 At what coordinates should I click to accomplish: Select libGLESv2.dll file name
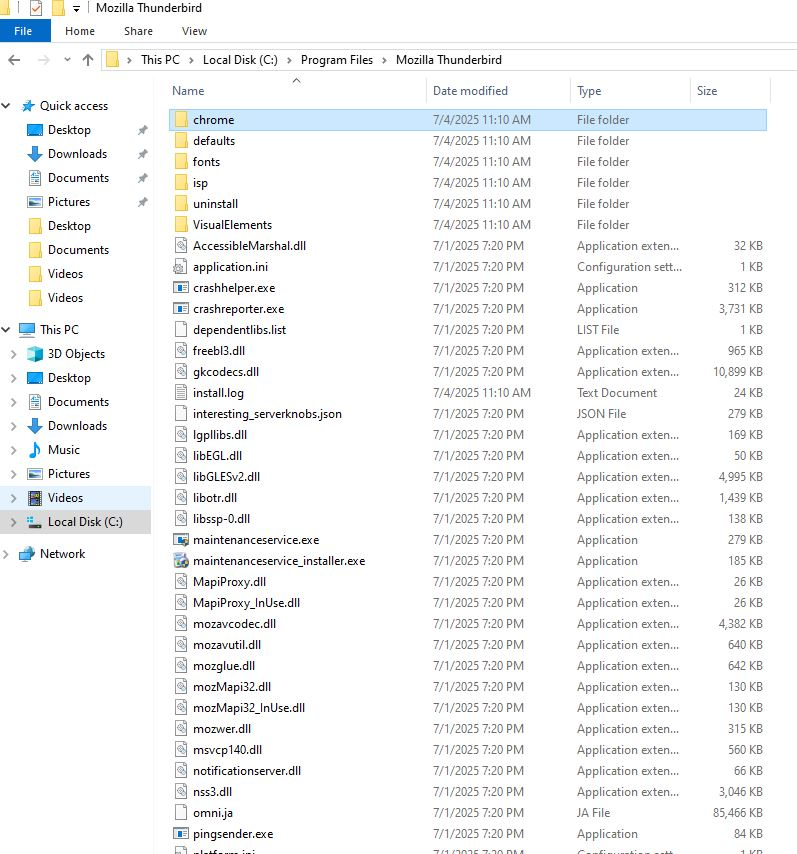[226, 477]
